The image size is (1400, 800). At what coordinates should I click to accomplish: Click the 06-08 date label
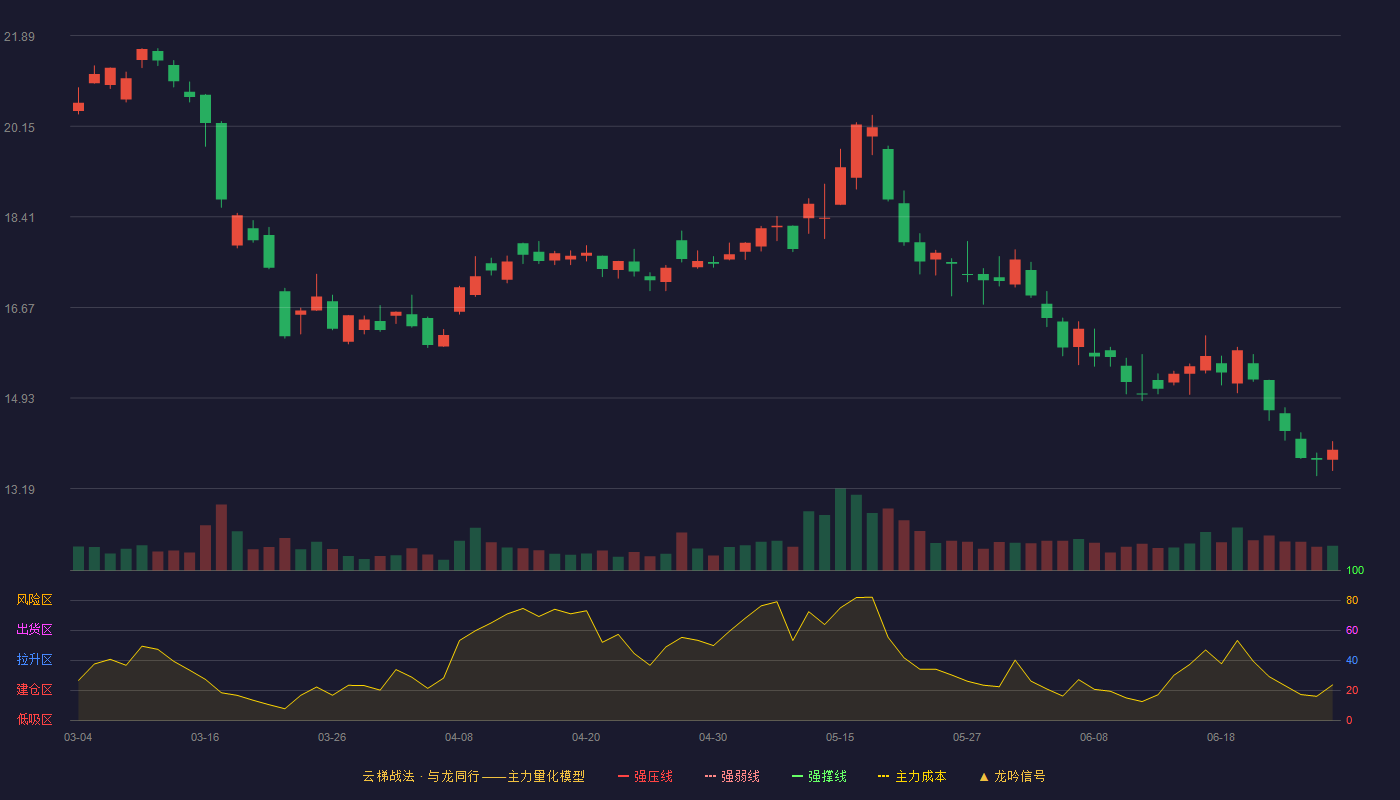(x=1094, y=737)
